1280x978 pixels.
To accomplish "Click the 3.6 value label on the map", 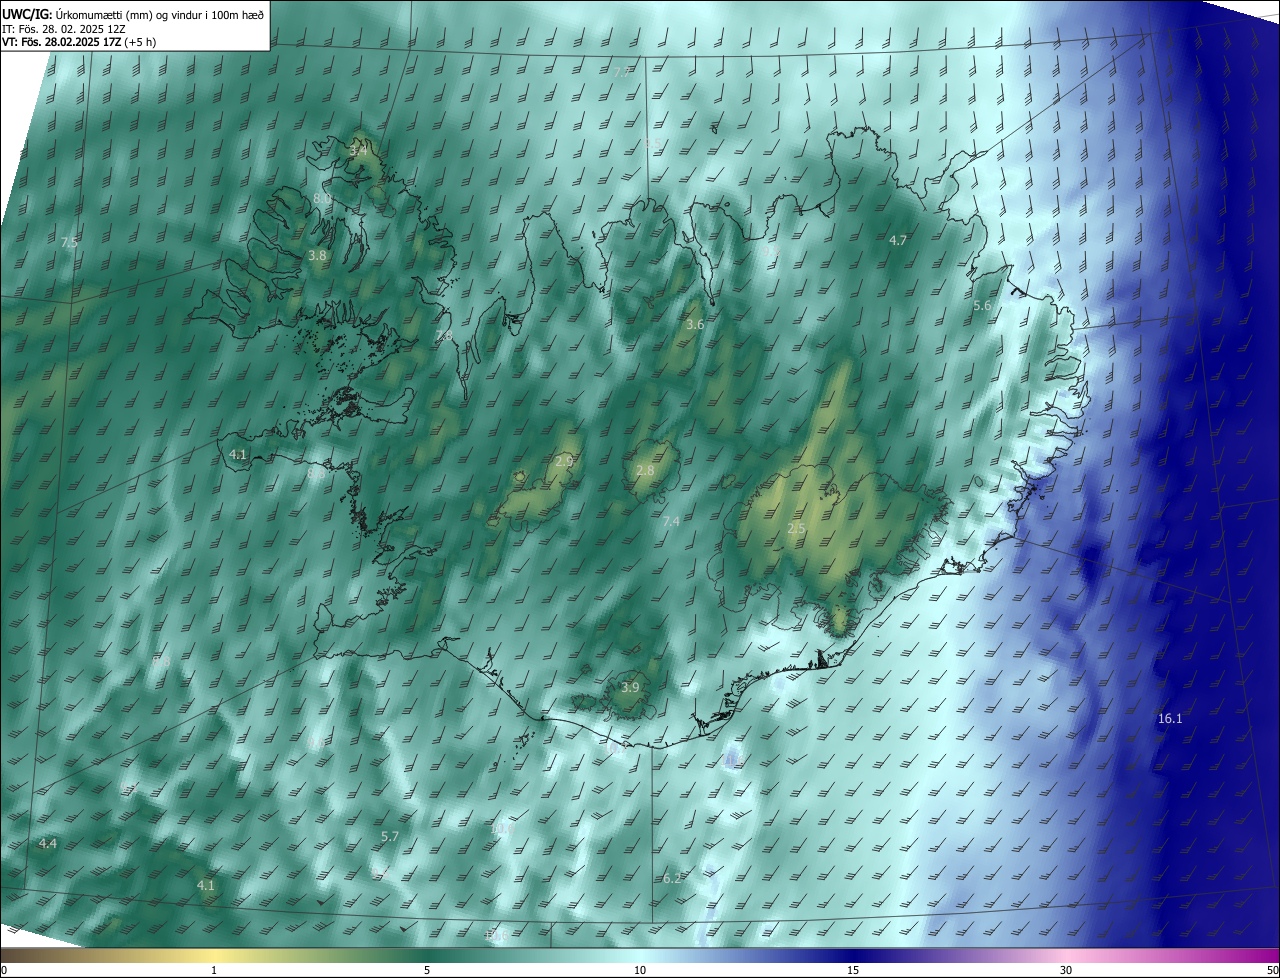I will [x=695, y=325].
